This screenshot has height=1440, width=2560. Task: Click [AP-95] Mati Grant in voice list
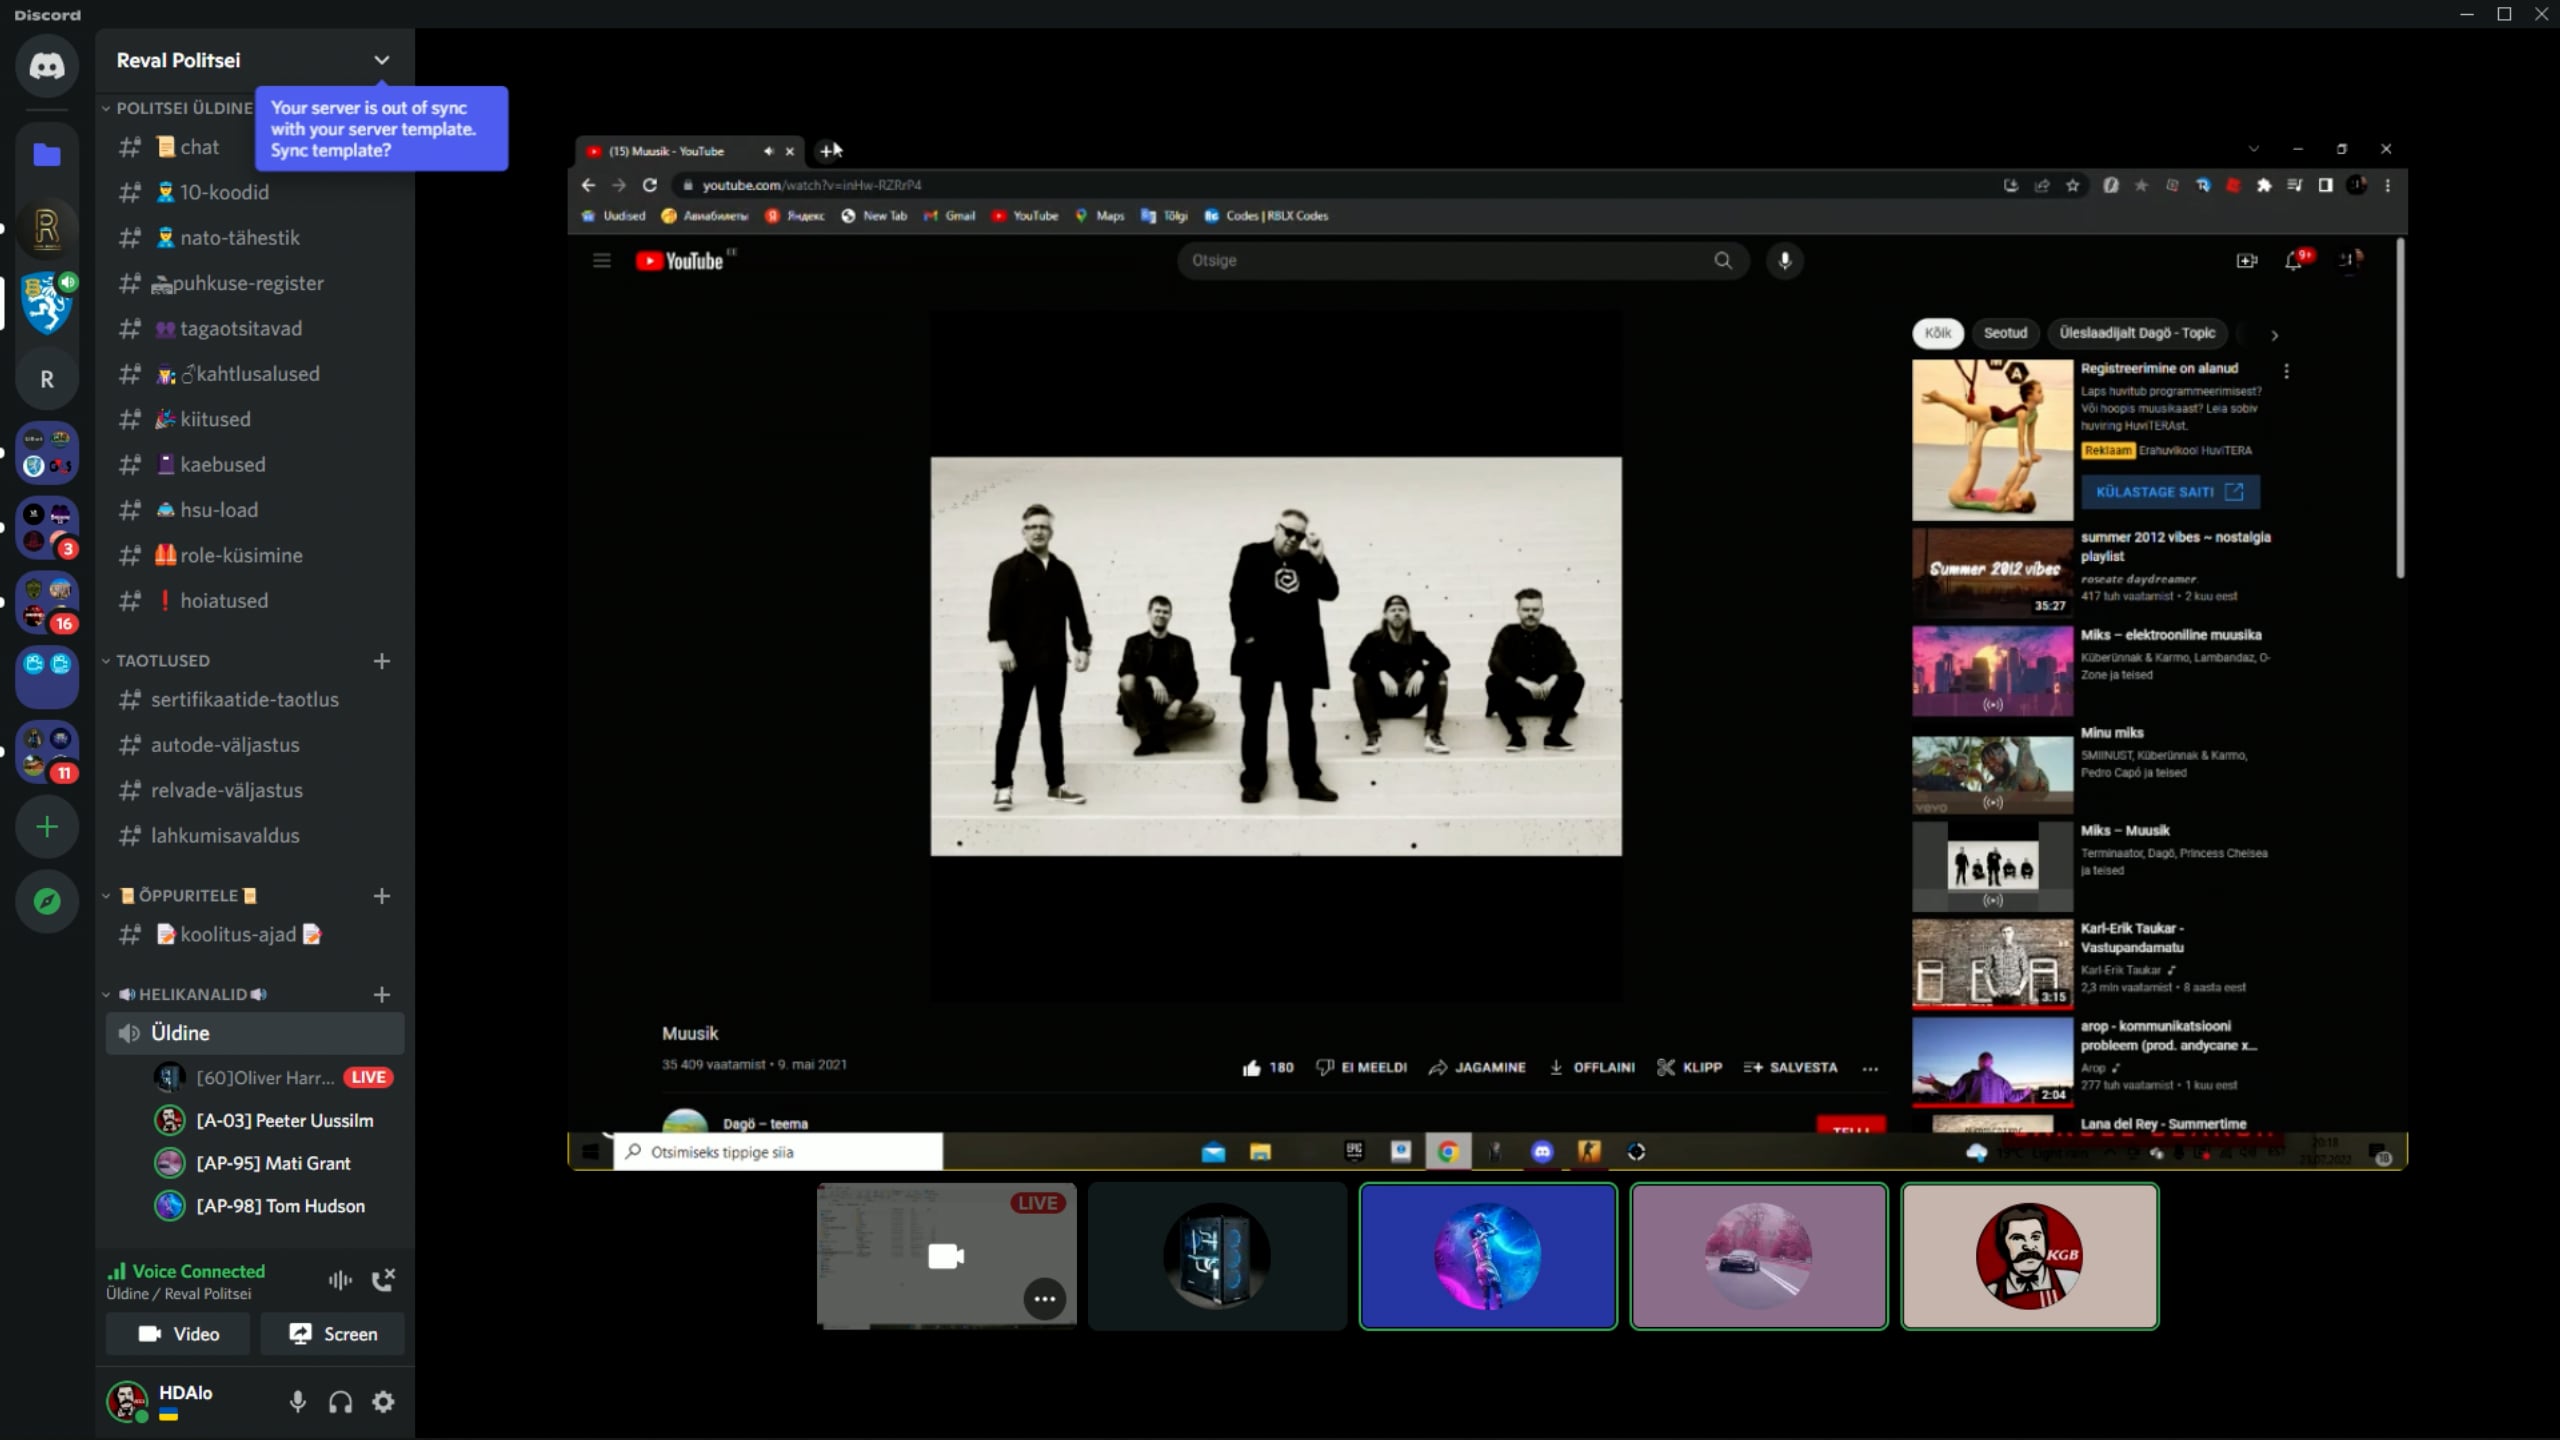(275, 1164)
